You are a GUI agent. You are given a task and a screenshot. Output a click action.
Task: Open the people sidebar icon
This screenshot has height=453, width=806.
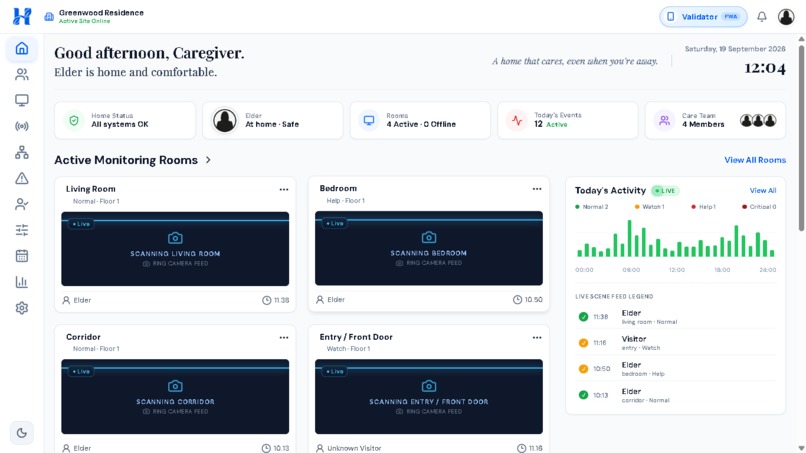22,75
